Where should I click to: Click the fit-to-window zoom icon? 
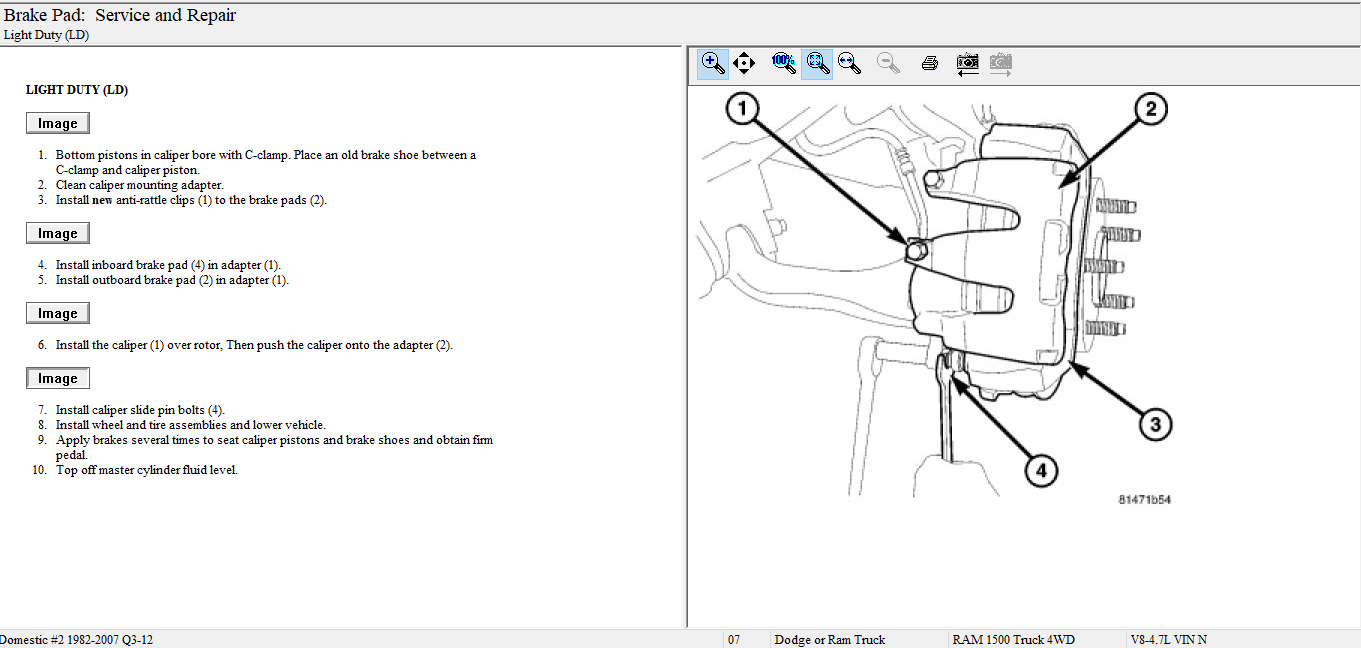pos(817,63)
